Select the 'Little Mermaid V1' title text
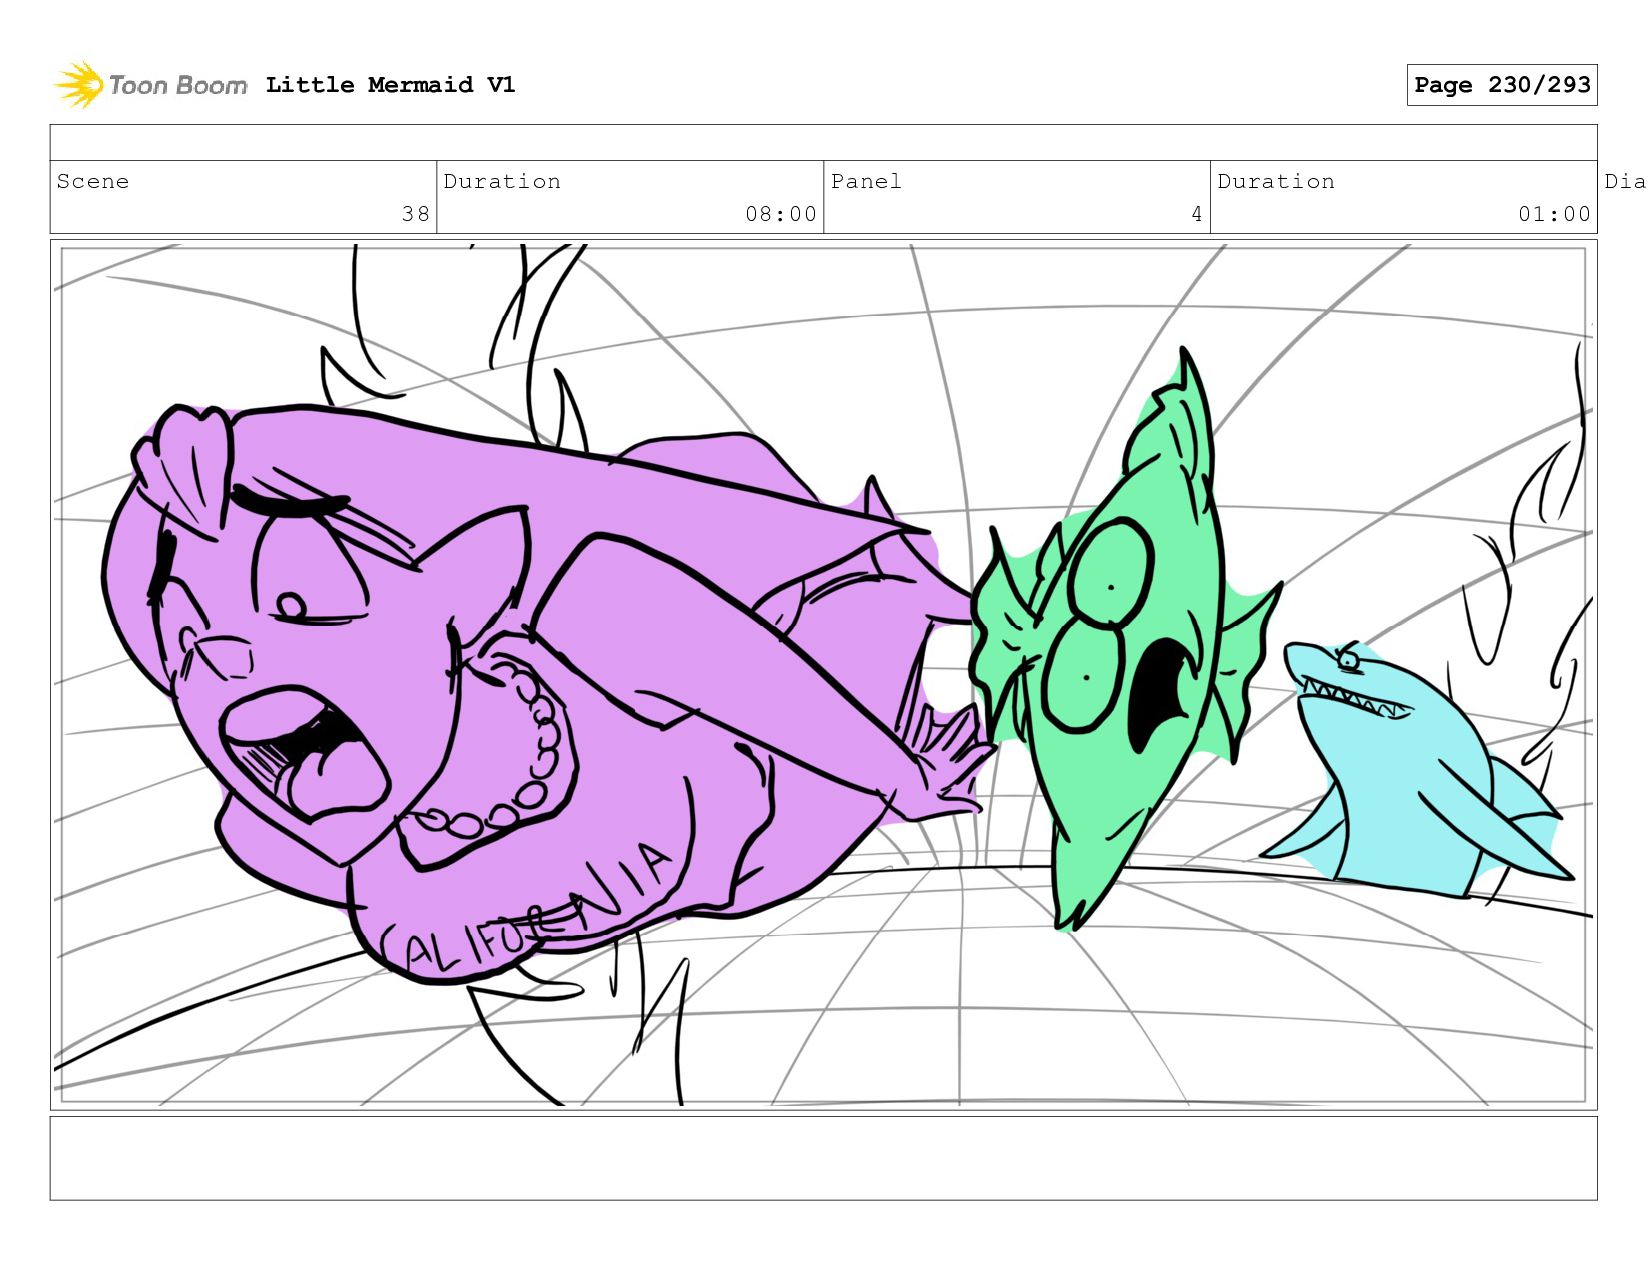Viewport: 1650px width, 1275px height. (391, 85)
